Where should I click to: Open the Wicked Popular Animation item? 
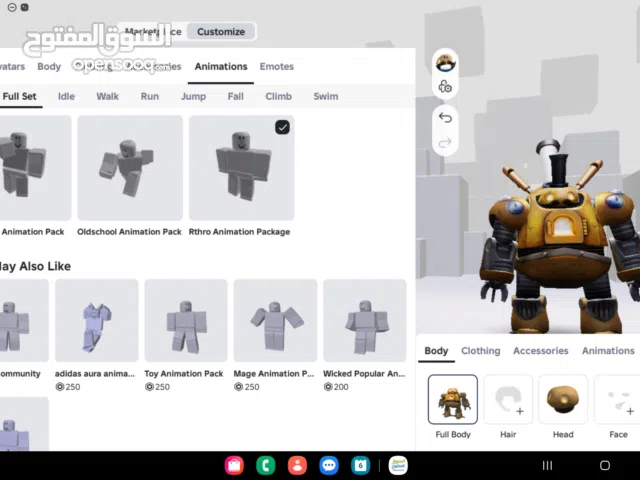click(x=364, y=320)
